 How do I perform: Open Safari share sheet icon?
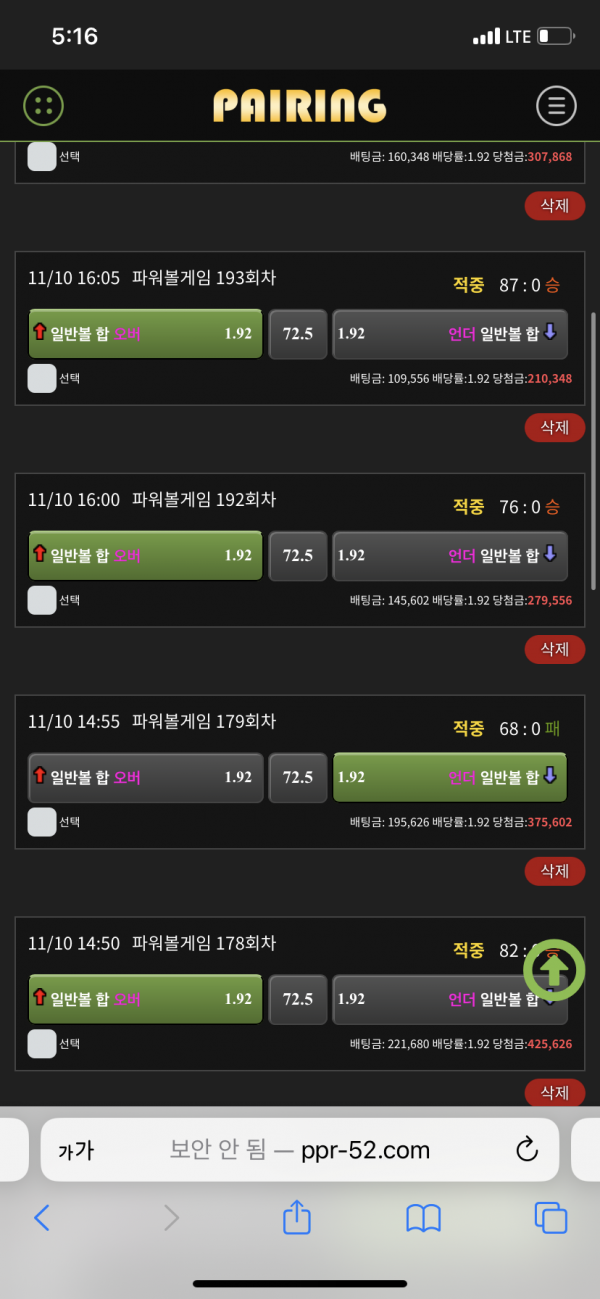(297, 1217)
